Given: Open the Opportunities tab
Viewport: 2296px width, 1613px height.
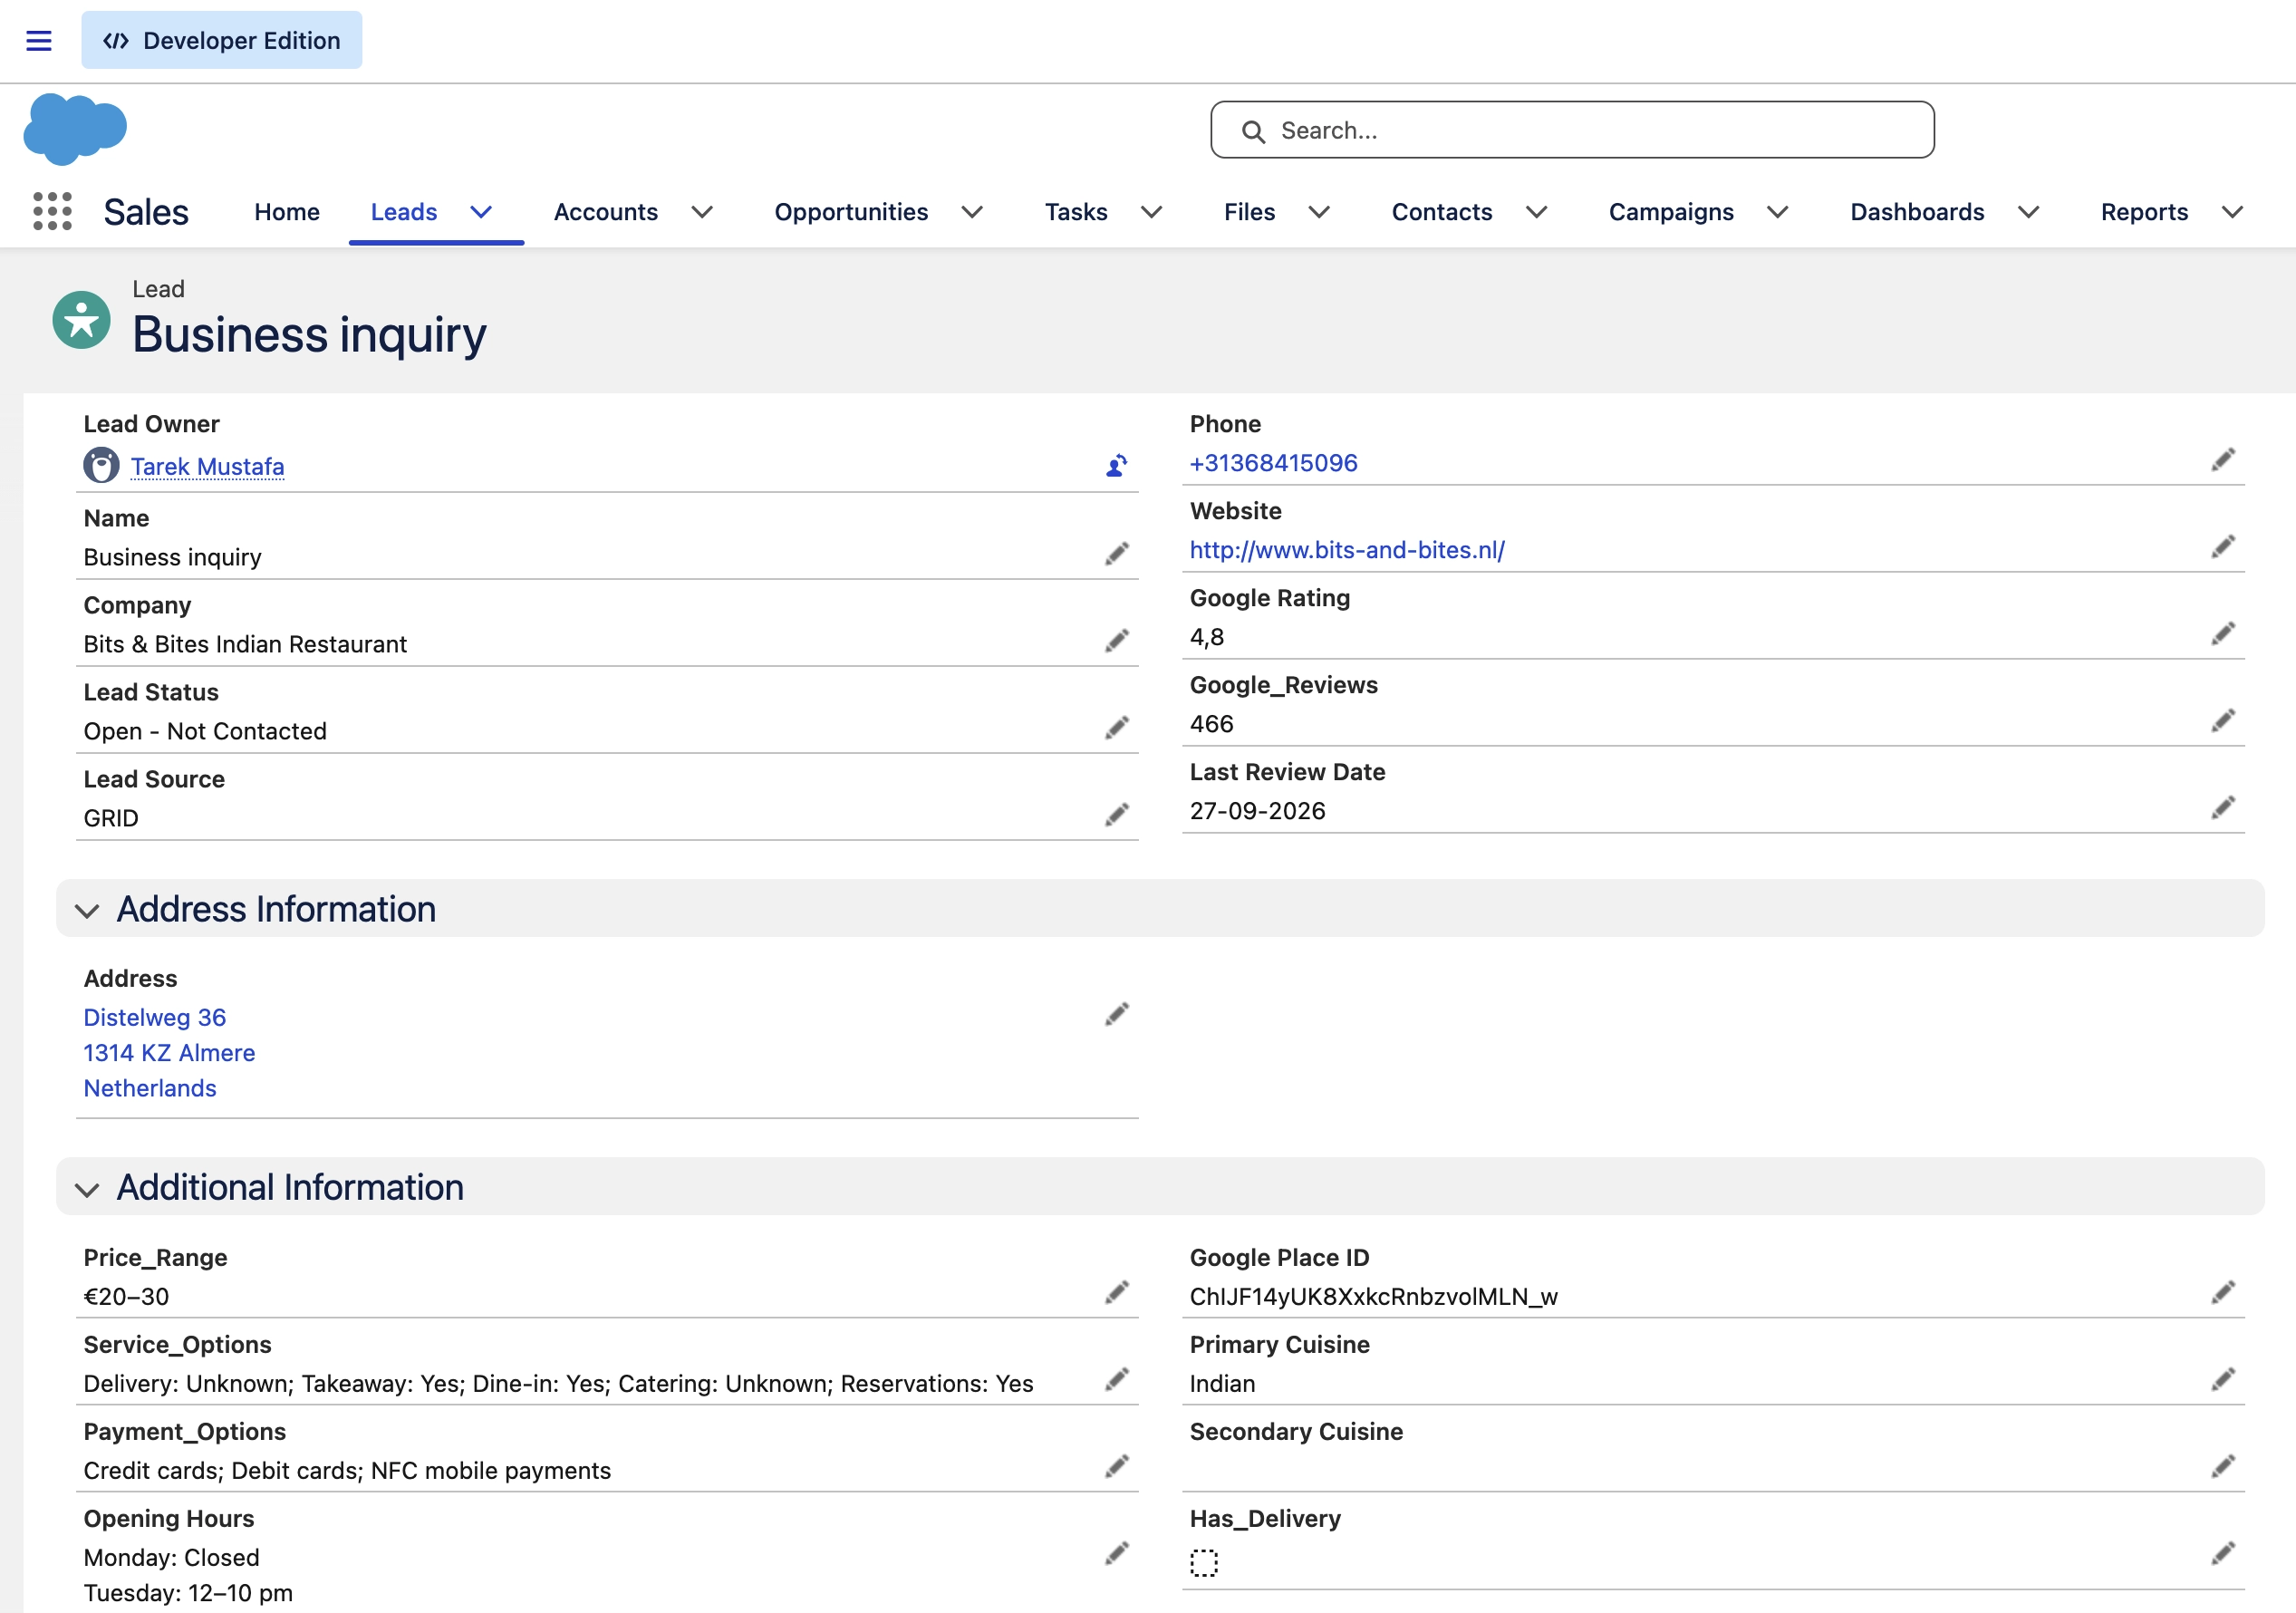Looking at the screenshot, I should (x=851, y=212).
